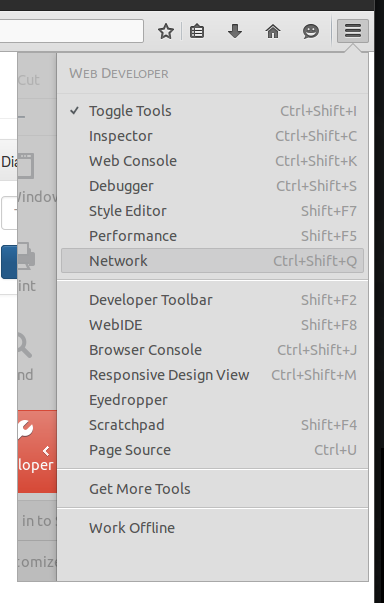Click into the URL search field
The width and height of the screenshot is (384, 603).
tap(71, 31)
